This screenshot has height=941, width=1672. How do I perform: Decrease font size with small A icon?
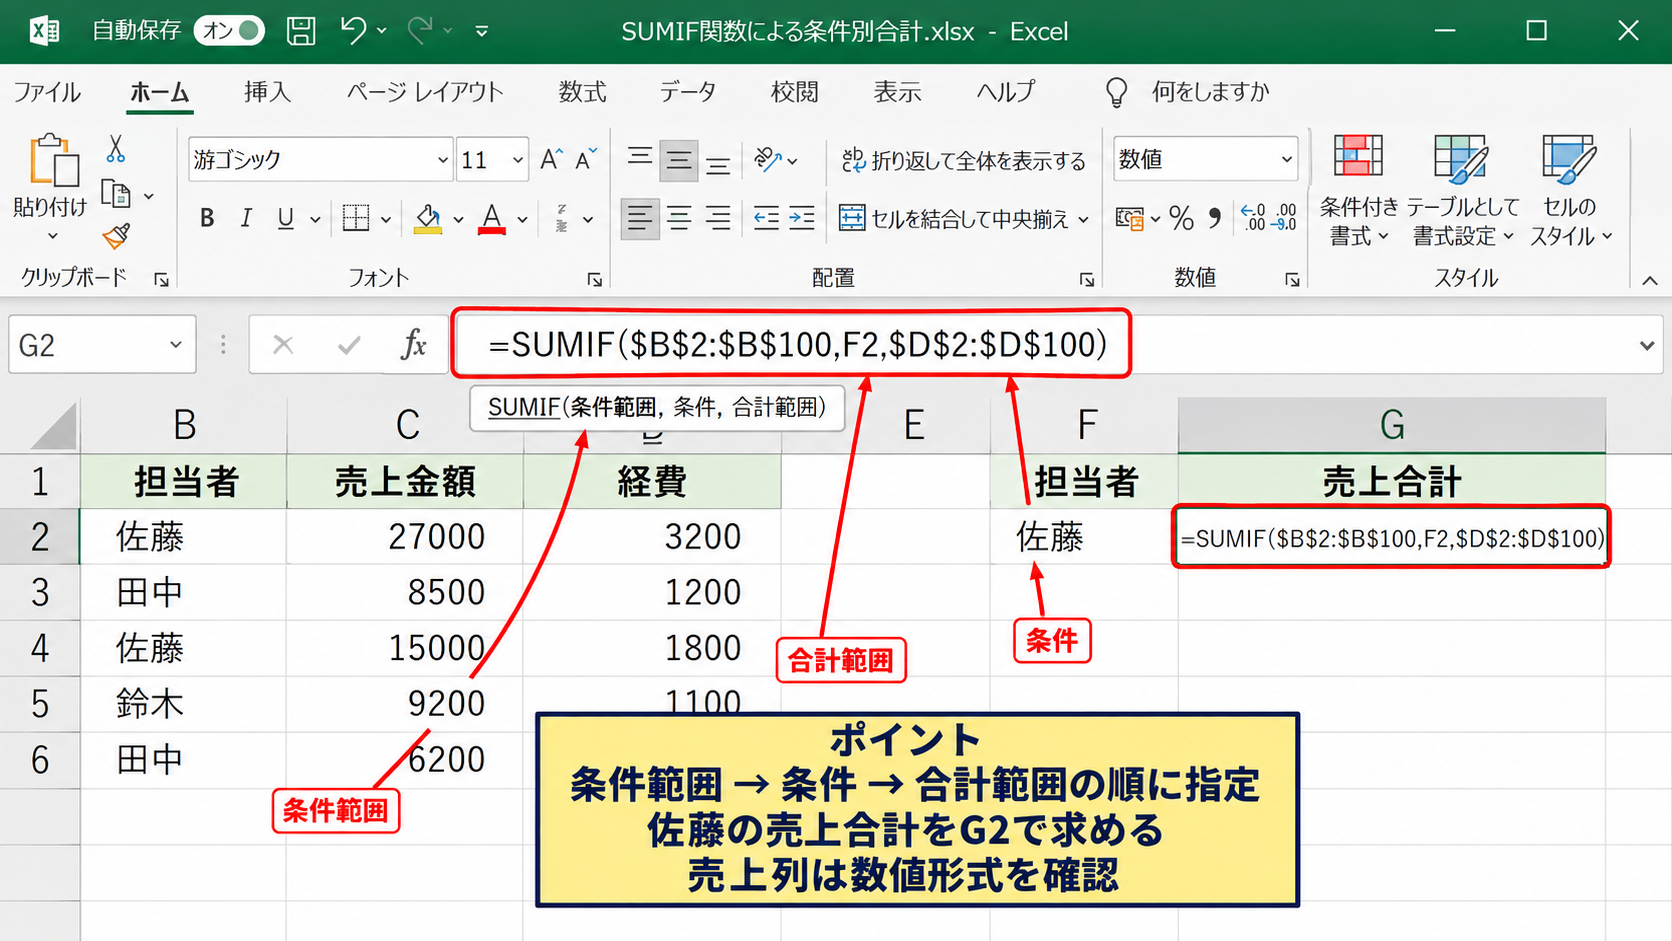586,160
